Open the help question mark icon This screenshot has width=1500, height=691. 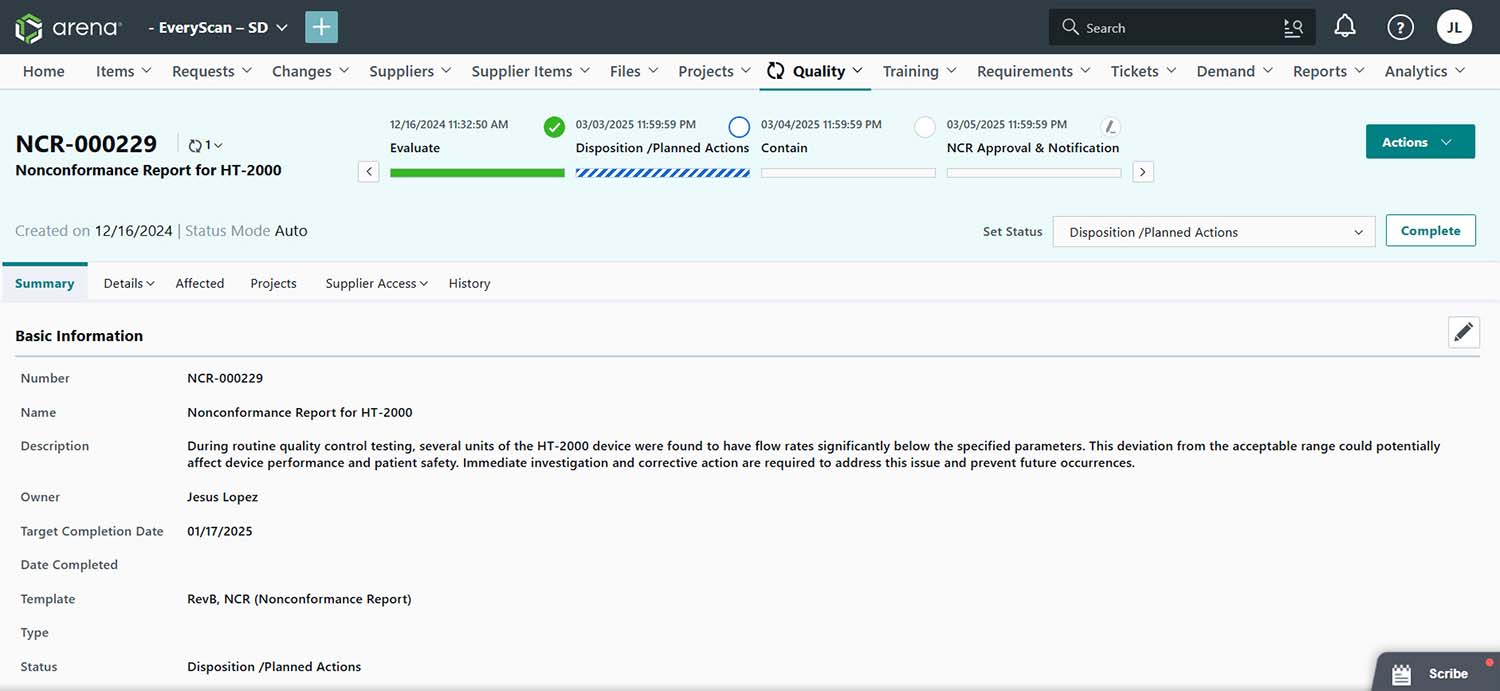(x=1400, y=27)
